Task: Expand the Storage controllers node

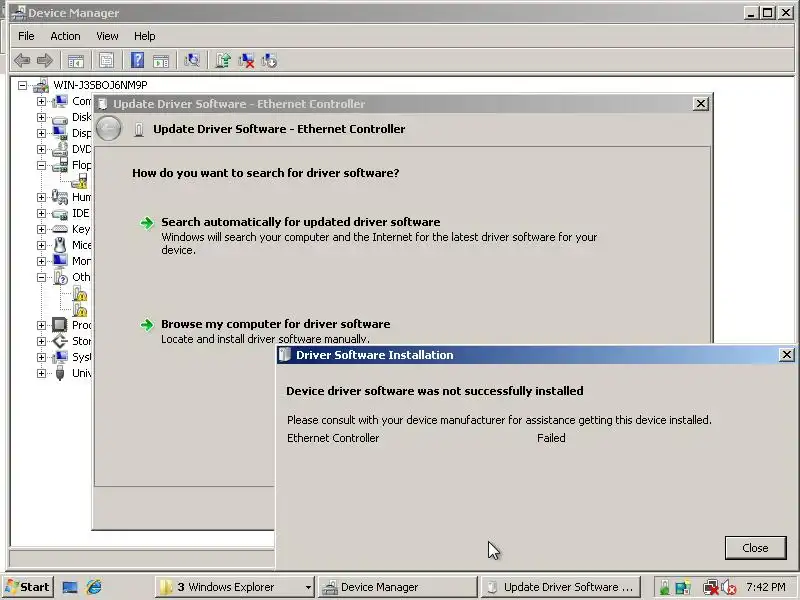Action: (41, 341)
